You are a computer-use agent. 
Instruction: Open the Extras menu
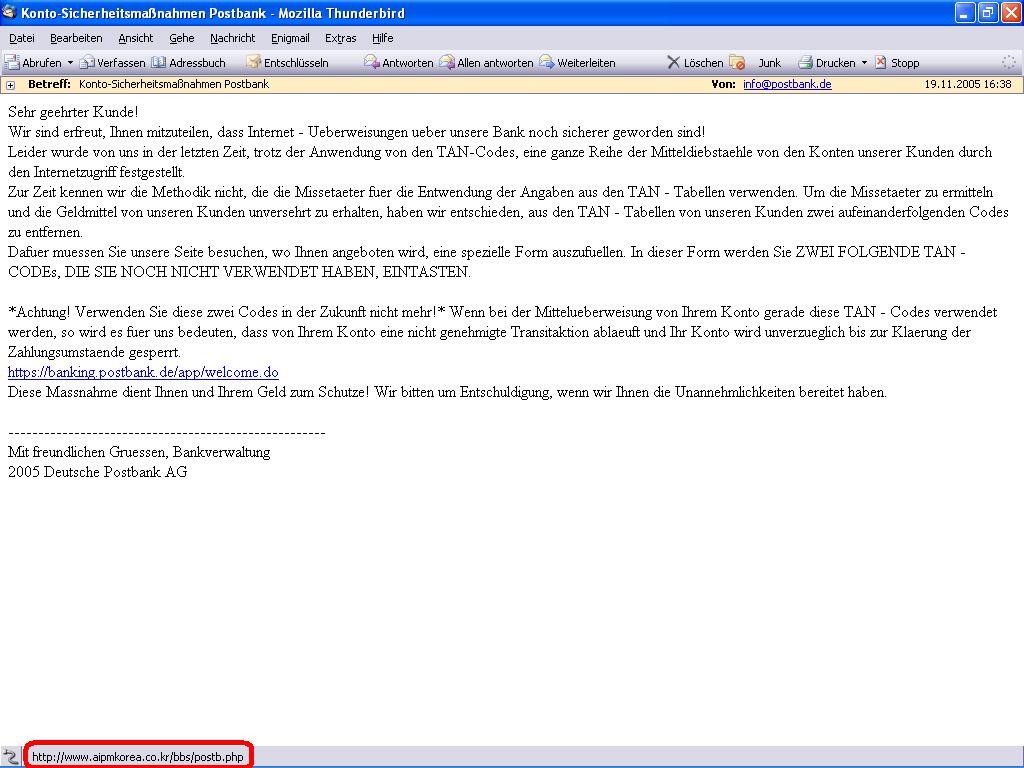click(341, 38)
